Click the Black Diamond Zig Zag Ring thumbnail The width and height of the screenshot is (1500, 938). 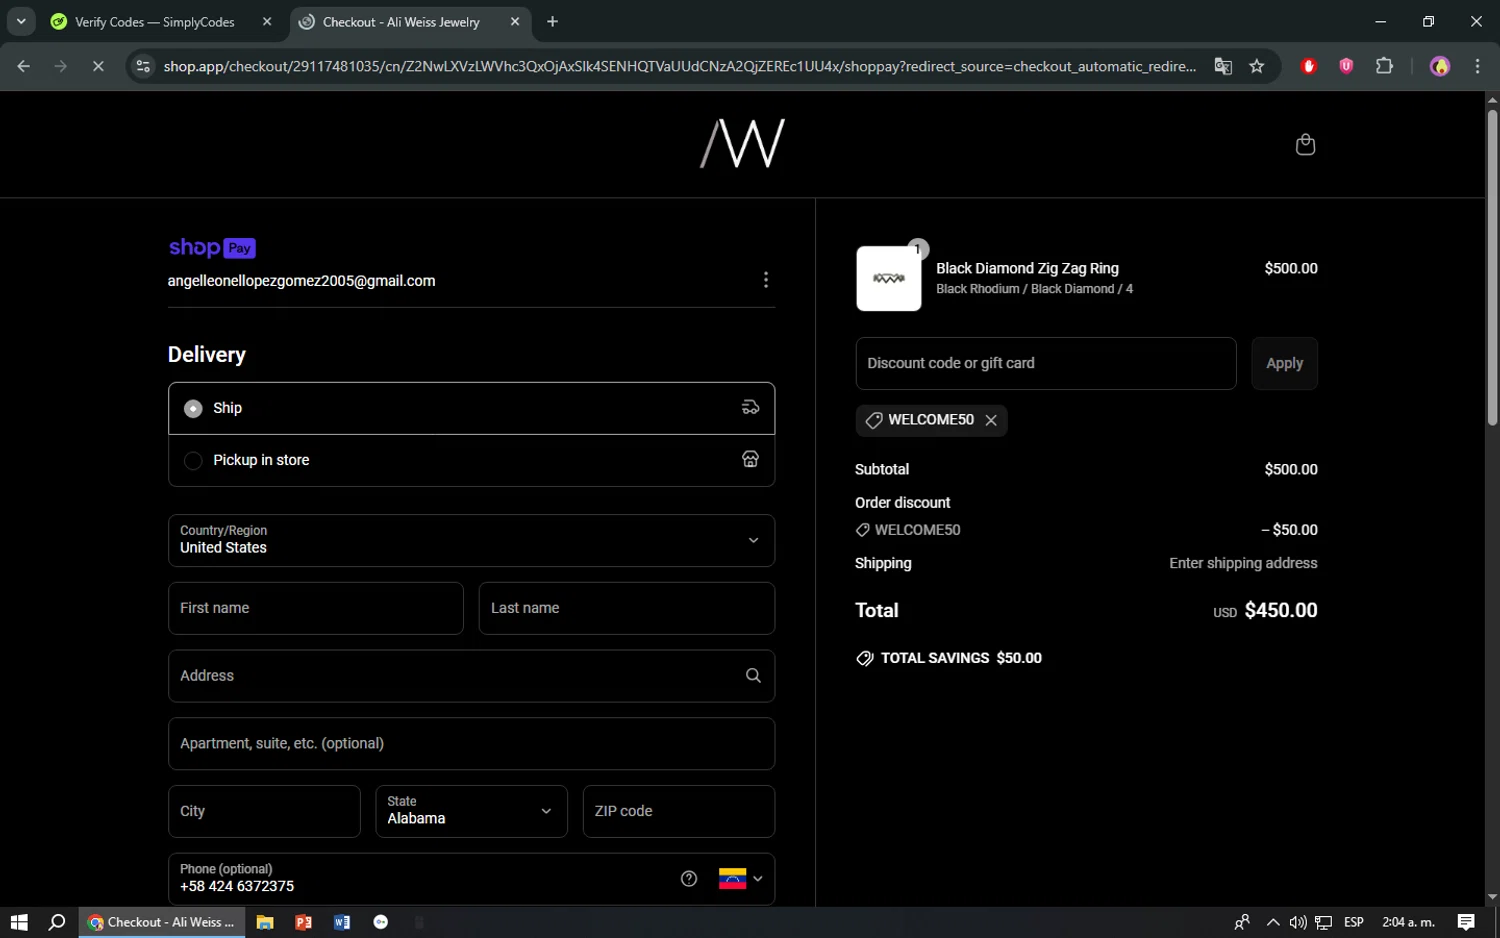889,279
